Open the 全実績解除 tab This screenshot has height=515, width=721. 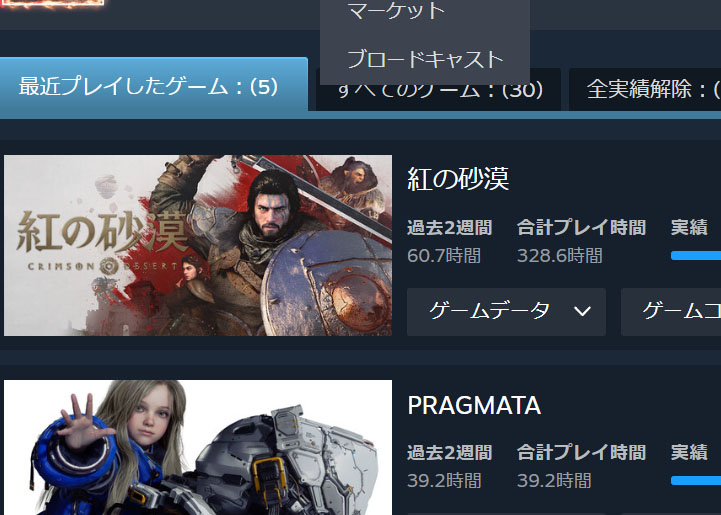pyautogui.click(x=645, y=90)
